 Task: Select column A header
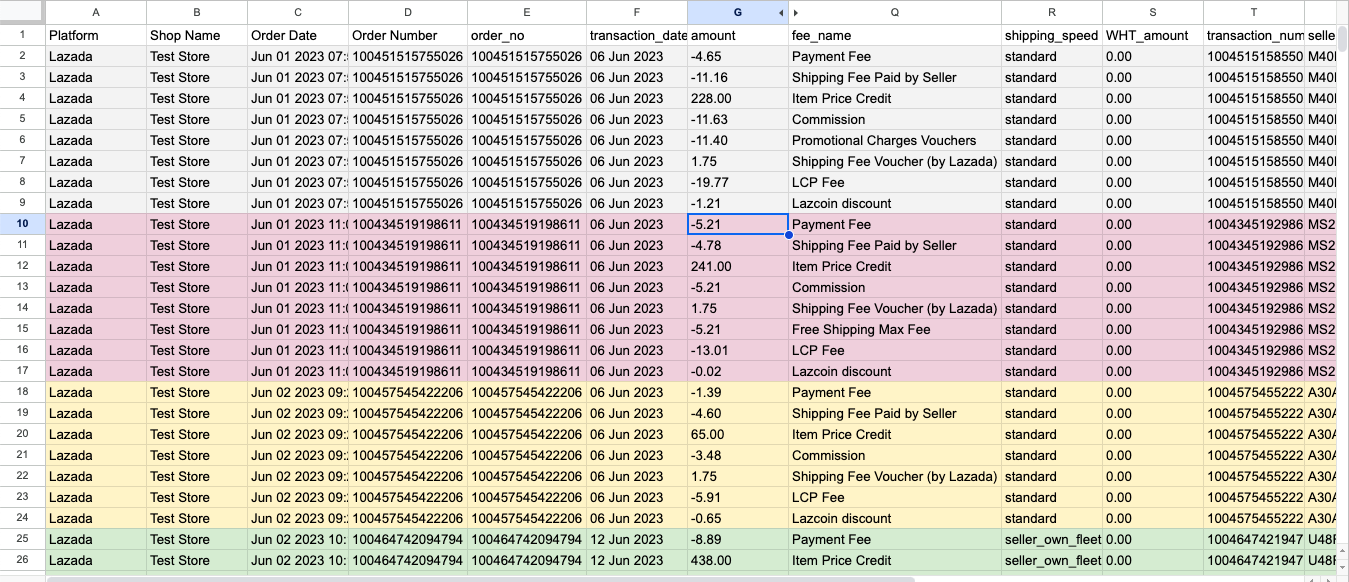(x=96, y=13)
